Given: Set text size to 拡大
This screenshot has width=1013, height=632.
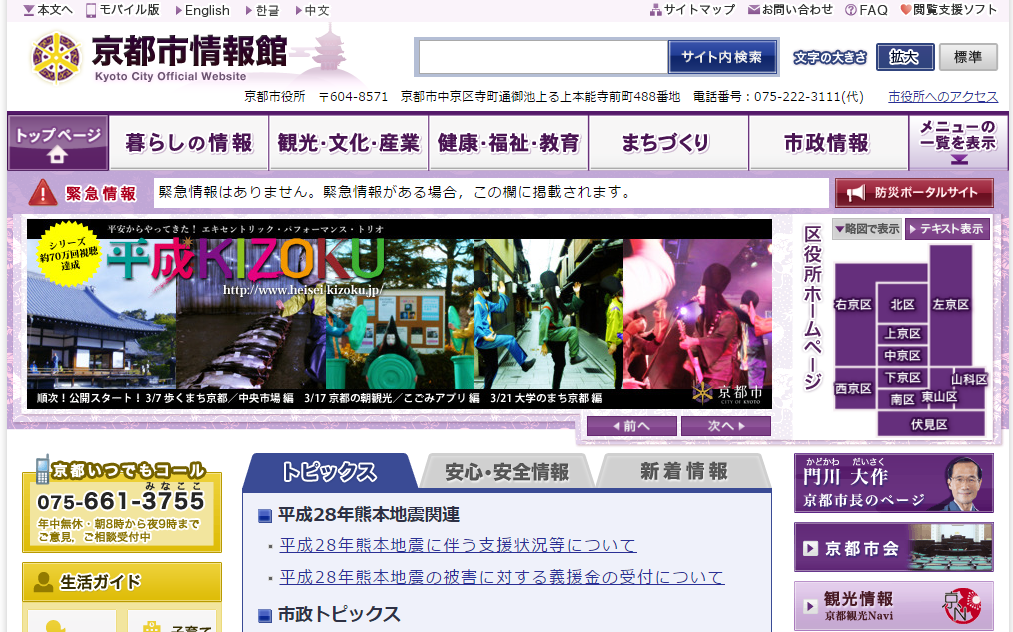Looking at the screenshot, I should [905, 58].
